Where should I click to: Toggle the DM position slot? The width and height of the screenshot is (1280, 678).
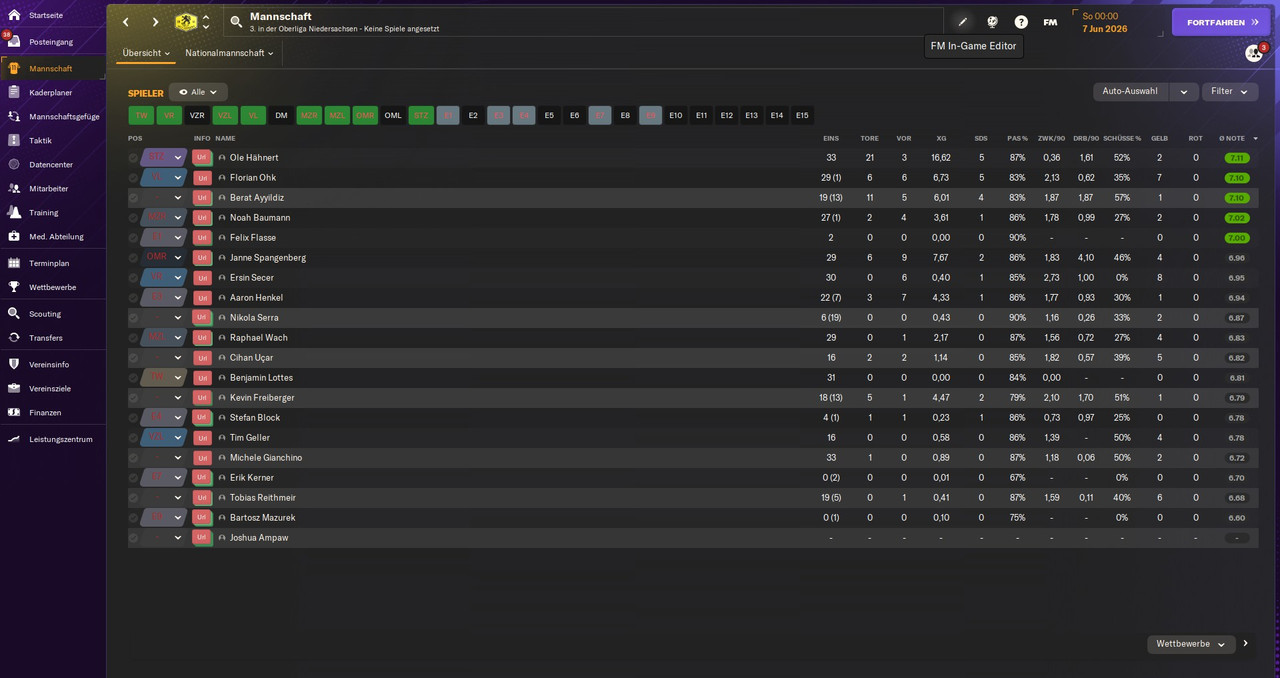coord(281,115)
